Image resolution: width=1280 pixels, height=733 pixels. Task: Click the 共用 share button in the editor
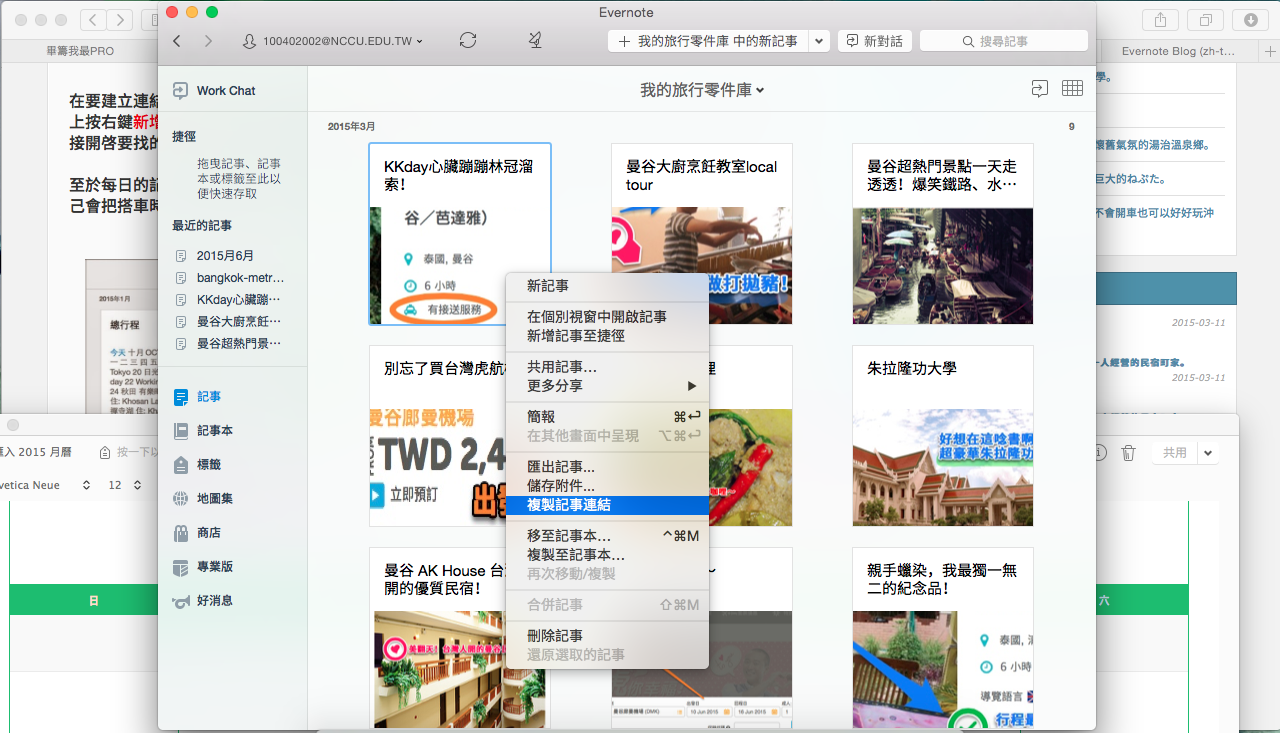coord(1175,453)
